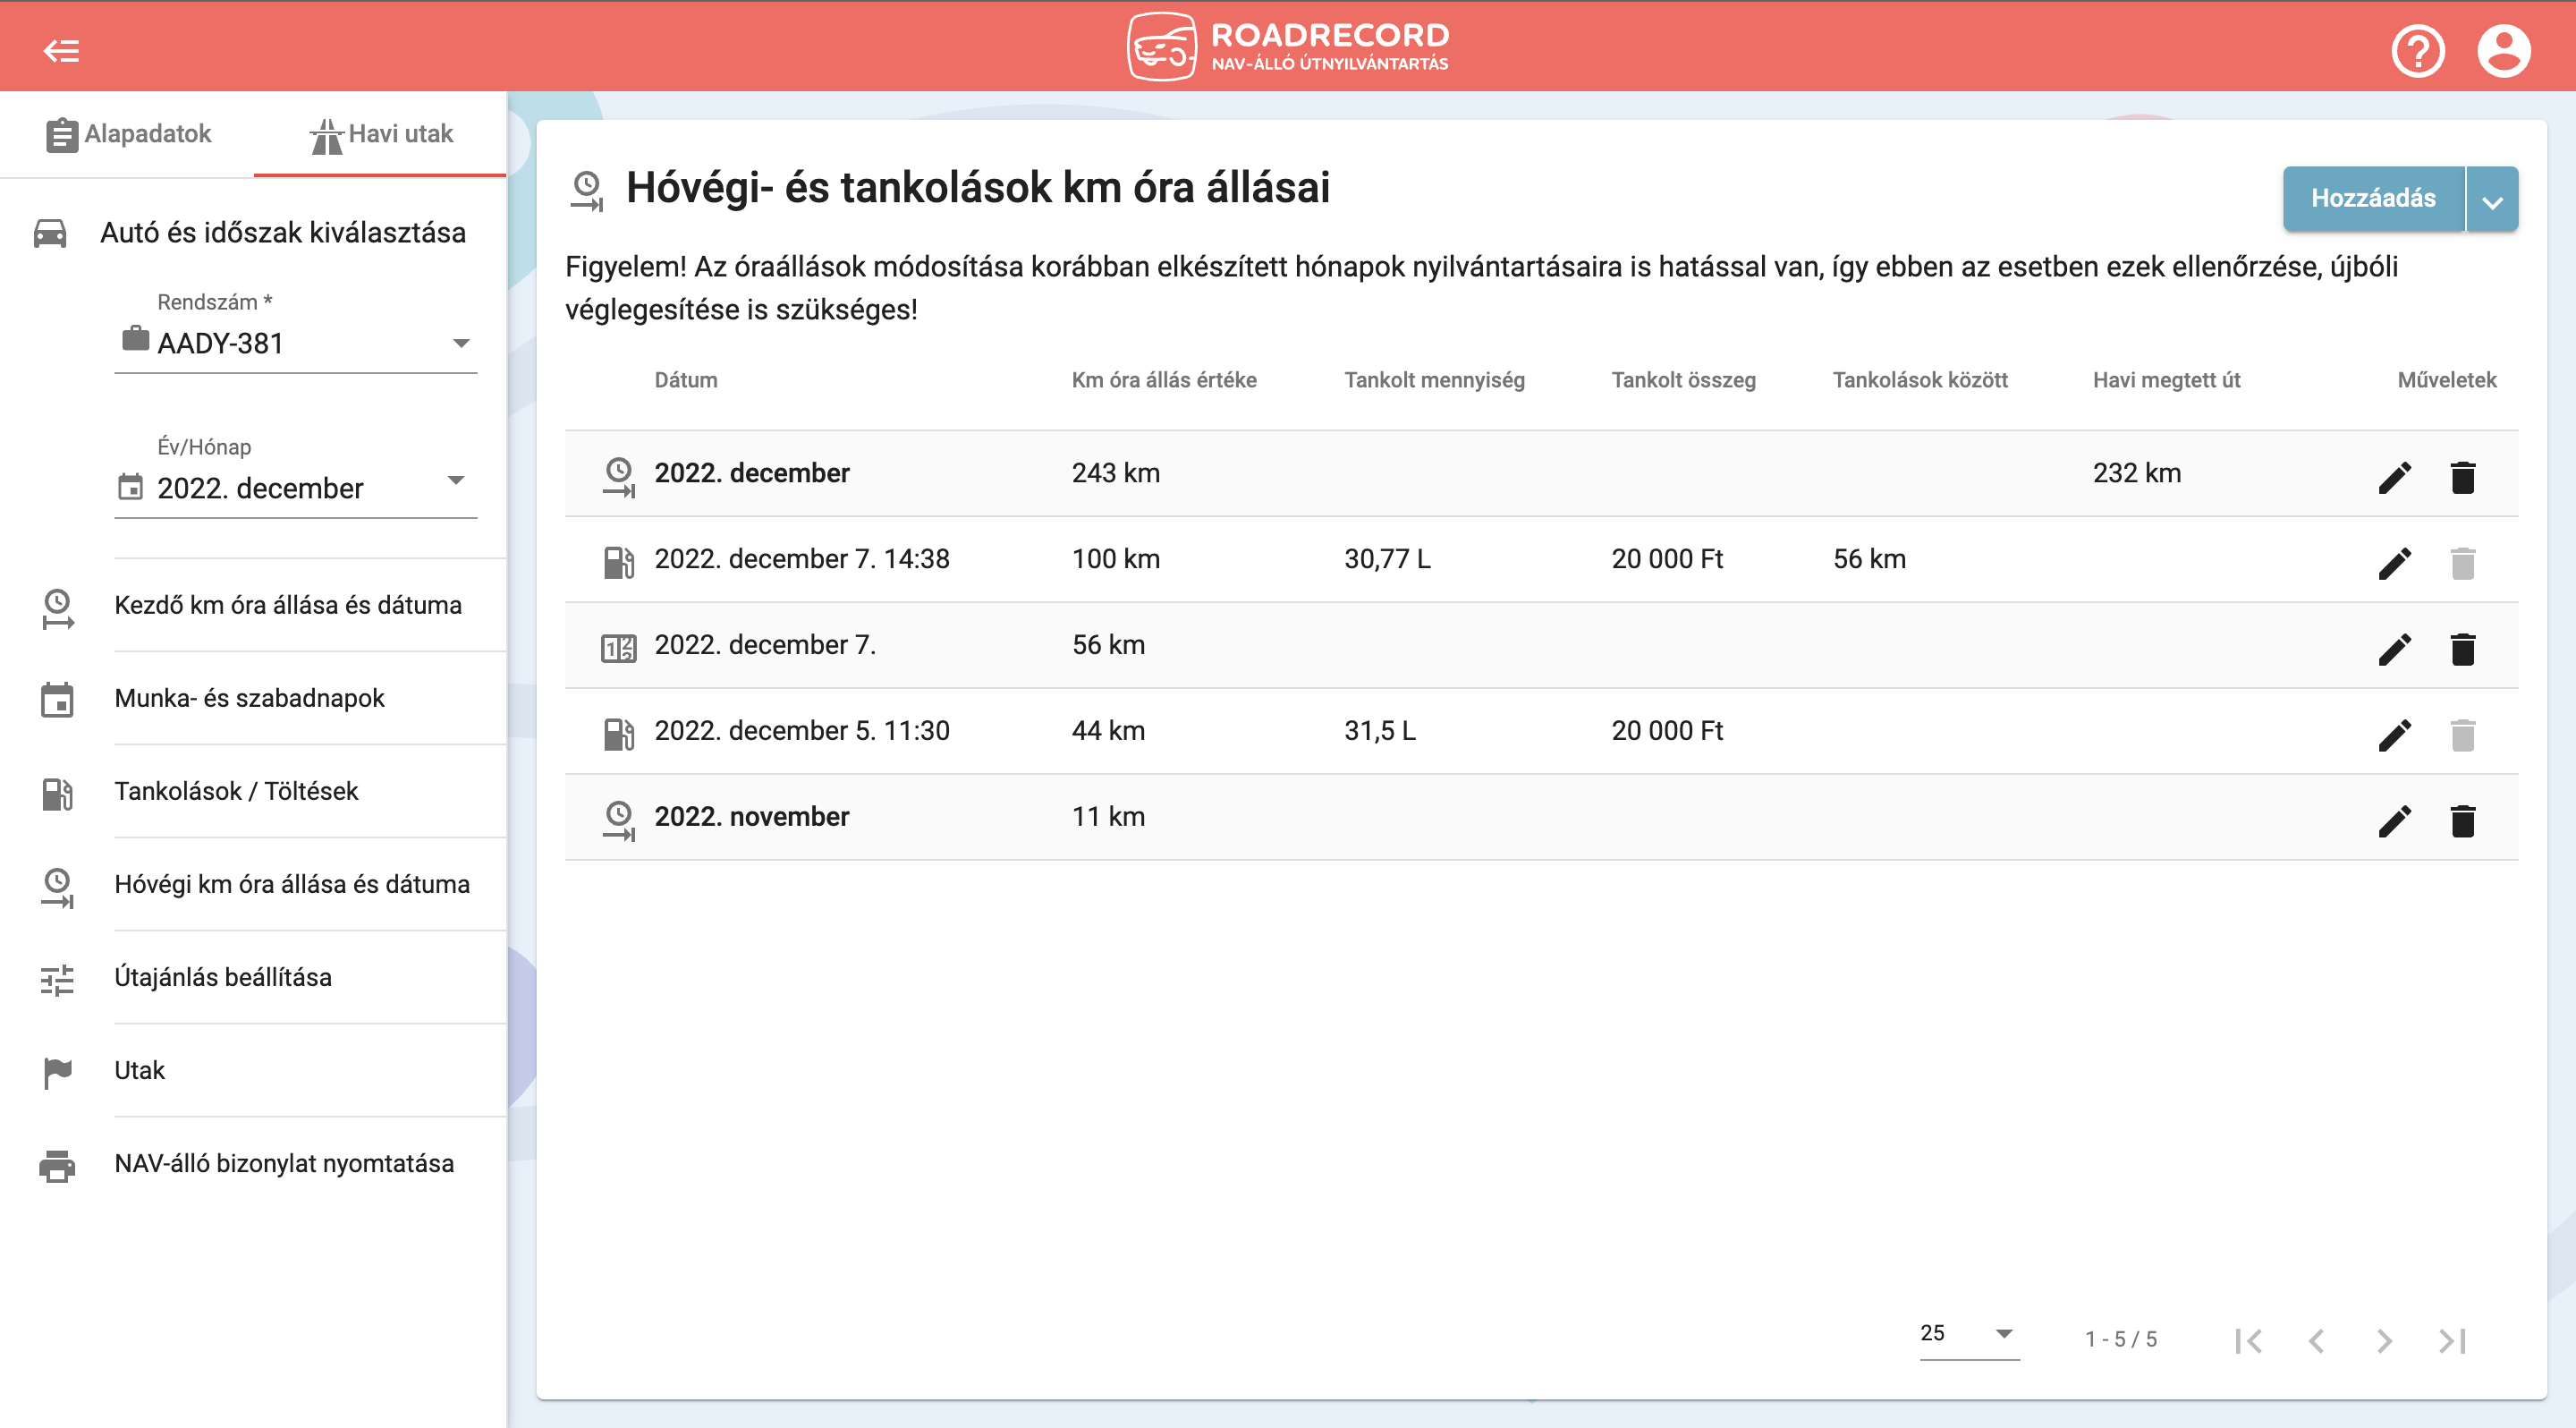Click the Tankolások között column header
Image resolution: width=2576 pixels, height=1428 pixels.
point(1920,380)
